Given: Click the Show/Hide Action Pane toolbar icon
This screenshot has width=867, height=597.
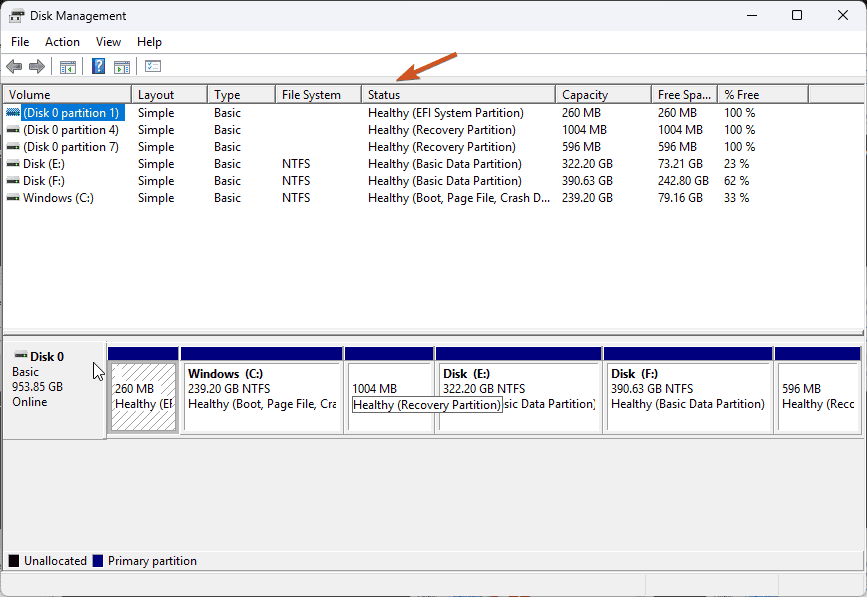Looking at the screenshot, I should [122, 67].
